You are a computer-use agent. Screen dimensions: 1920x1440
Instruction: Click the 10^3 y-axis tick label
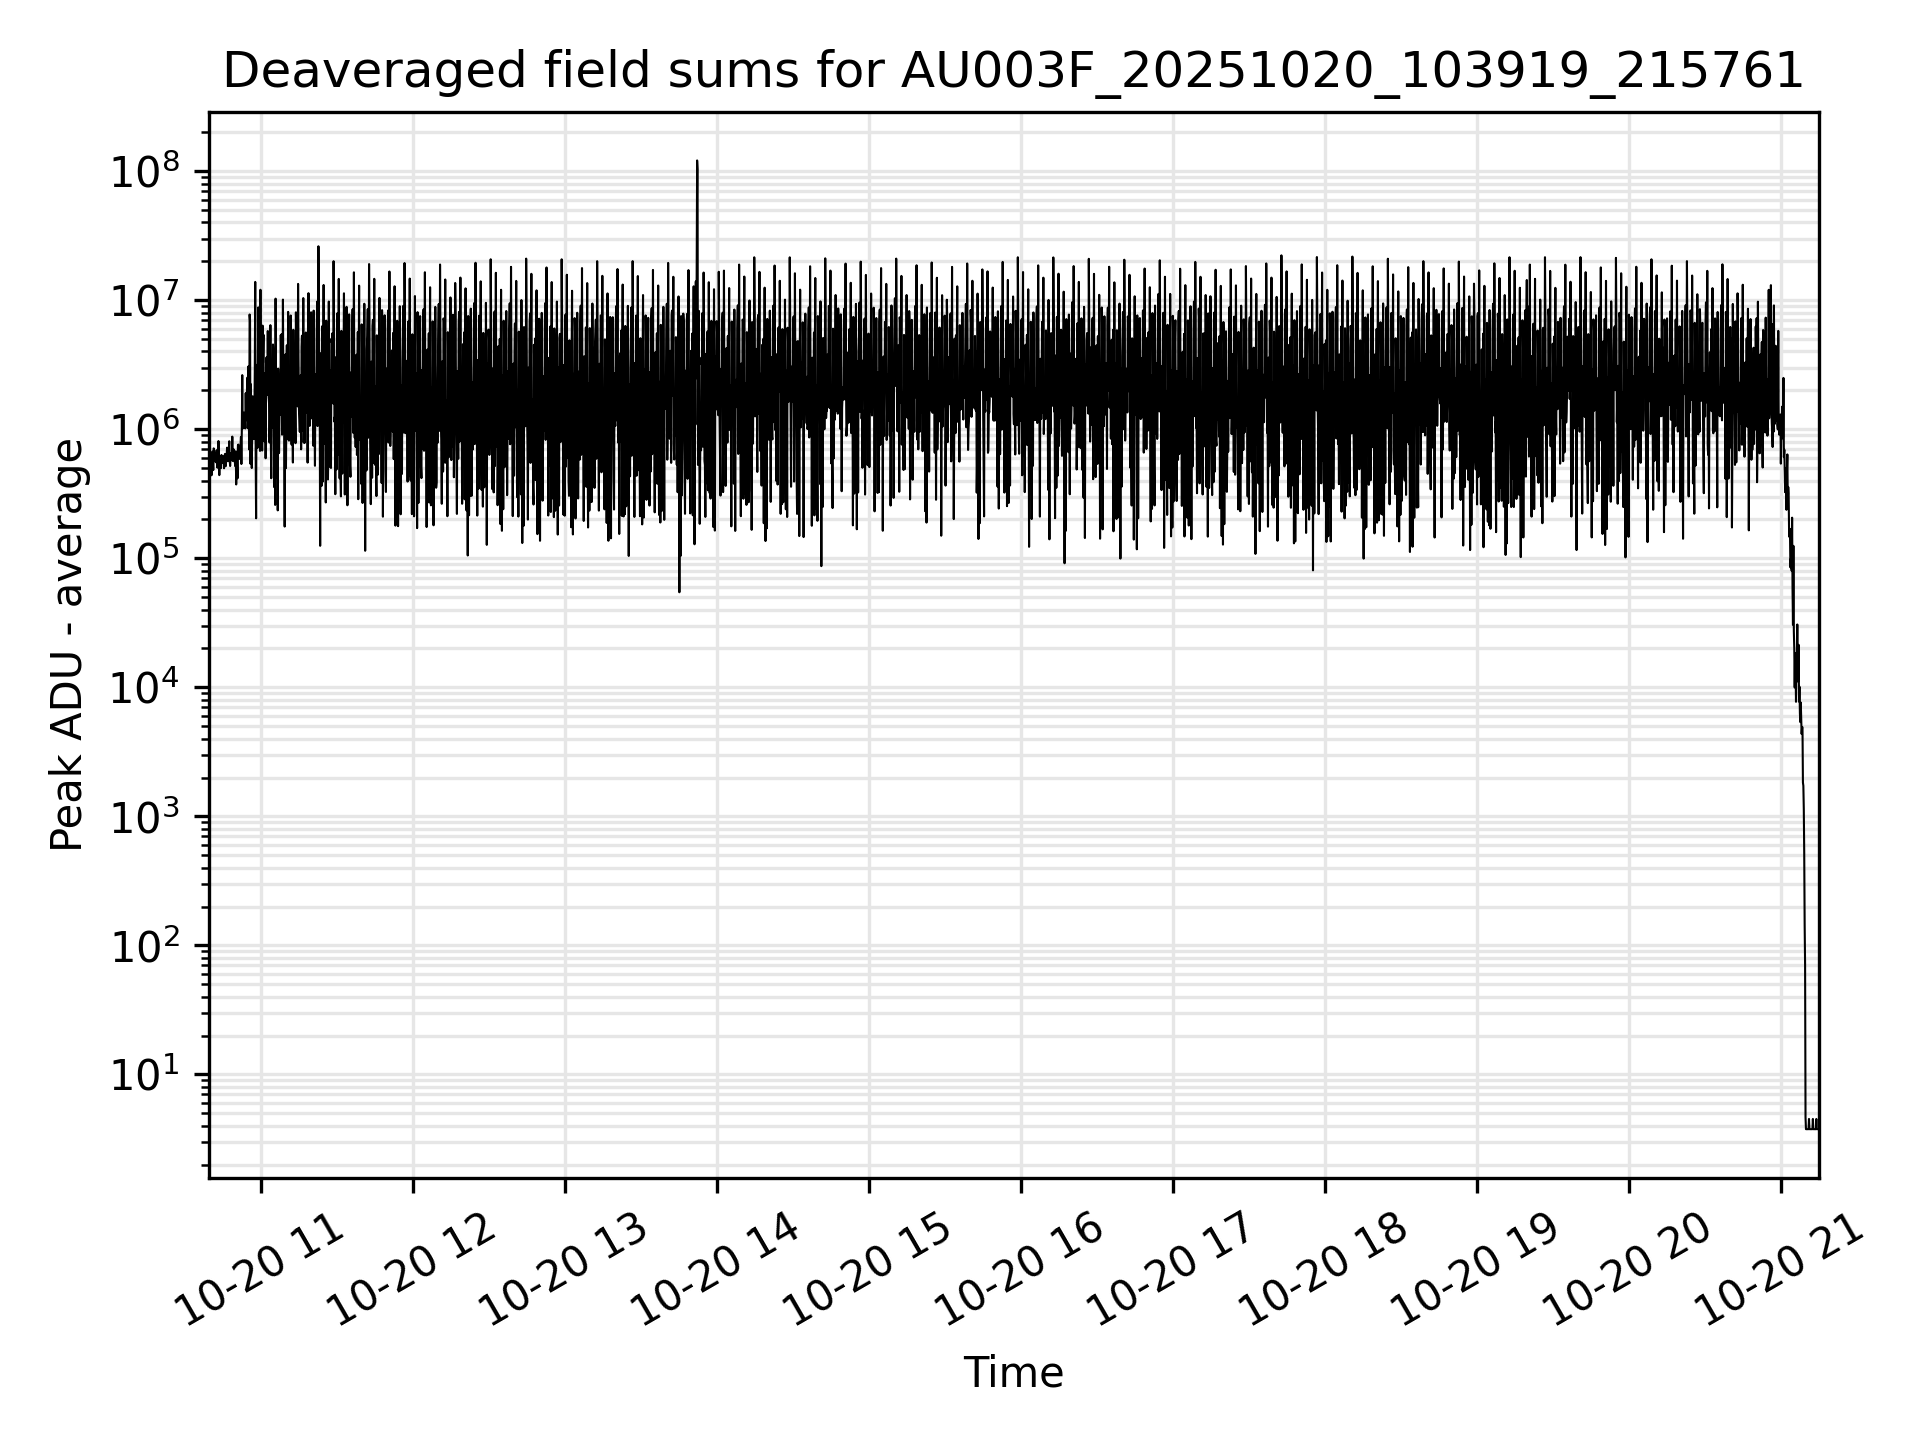[x=146, y=817]
